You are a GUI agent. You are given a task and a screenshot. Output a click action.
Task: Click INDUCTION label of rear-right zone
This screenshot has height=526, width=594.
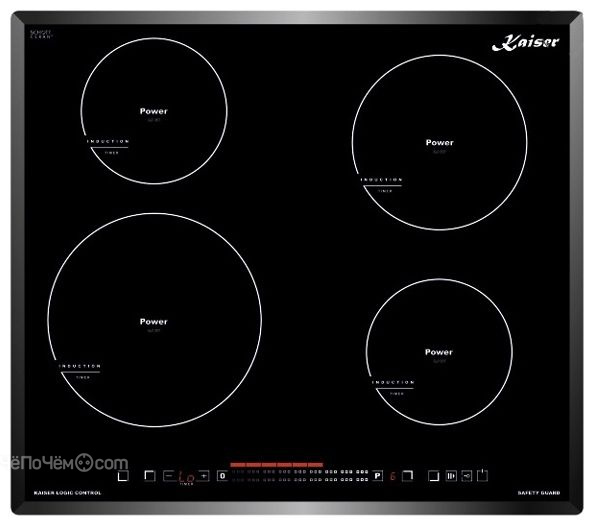point(381,180)
